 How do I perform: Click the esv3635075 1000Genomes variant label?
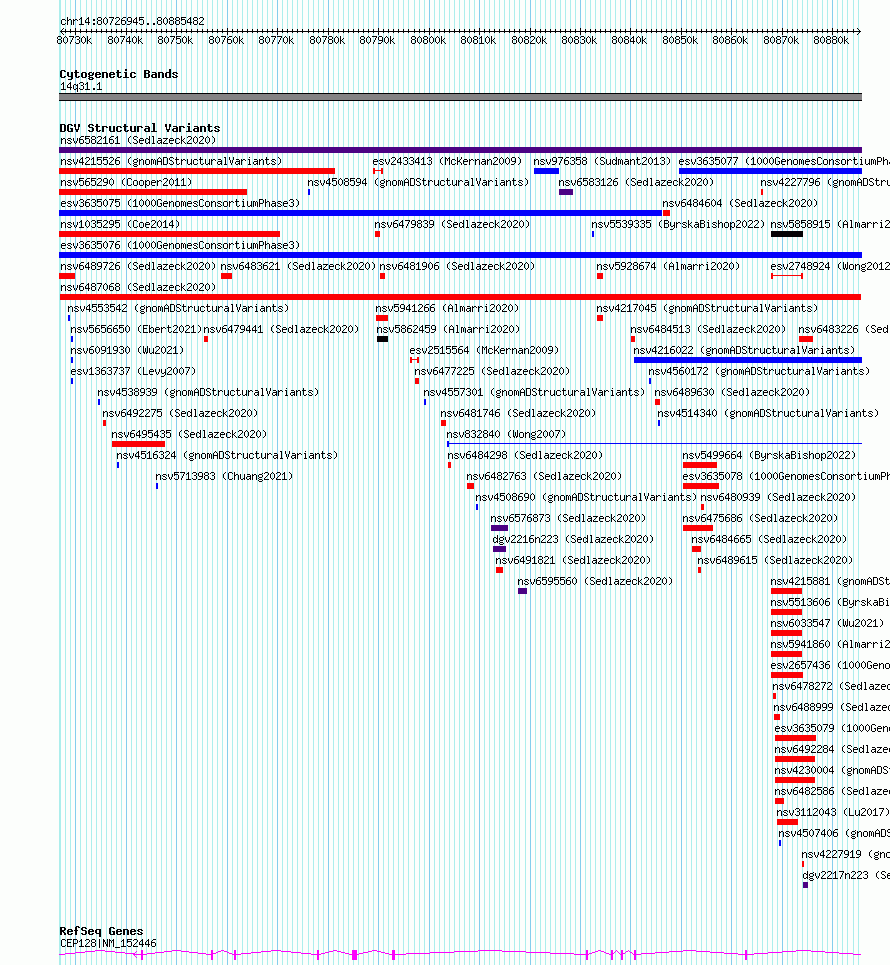coord(180,203)
